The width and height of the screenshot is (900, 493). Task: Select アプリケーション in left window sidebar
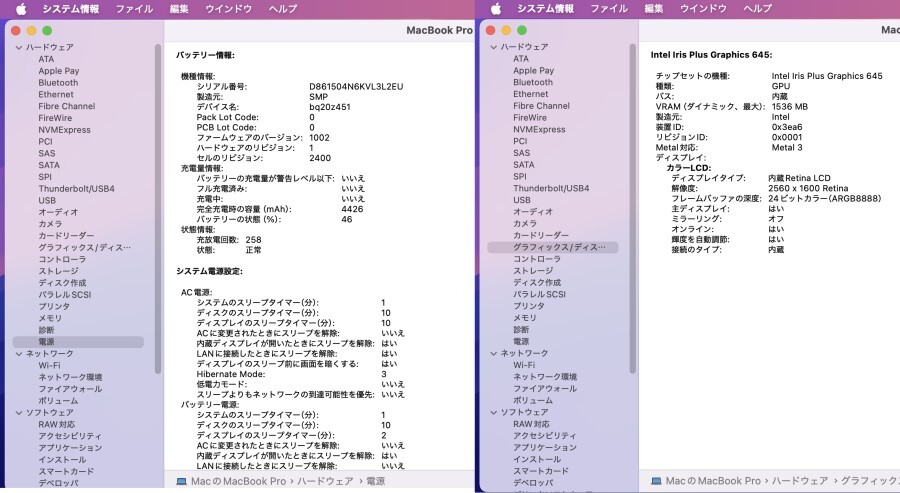[x=70, y=448]
